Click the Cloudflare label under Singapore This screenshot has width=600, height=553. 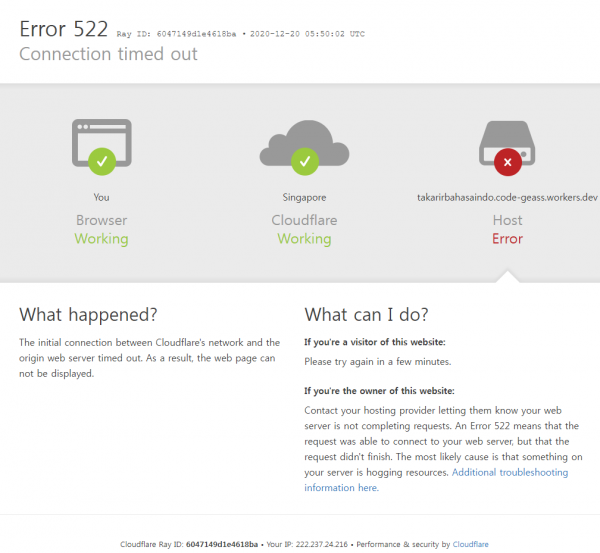304,220
